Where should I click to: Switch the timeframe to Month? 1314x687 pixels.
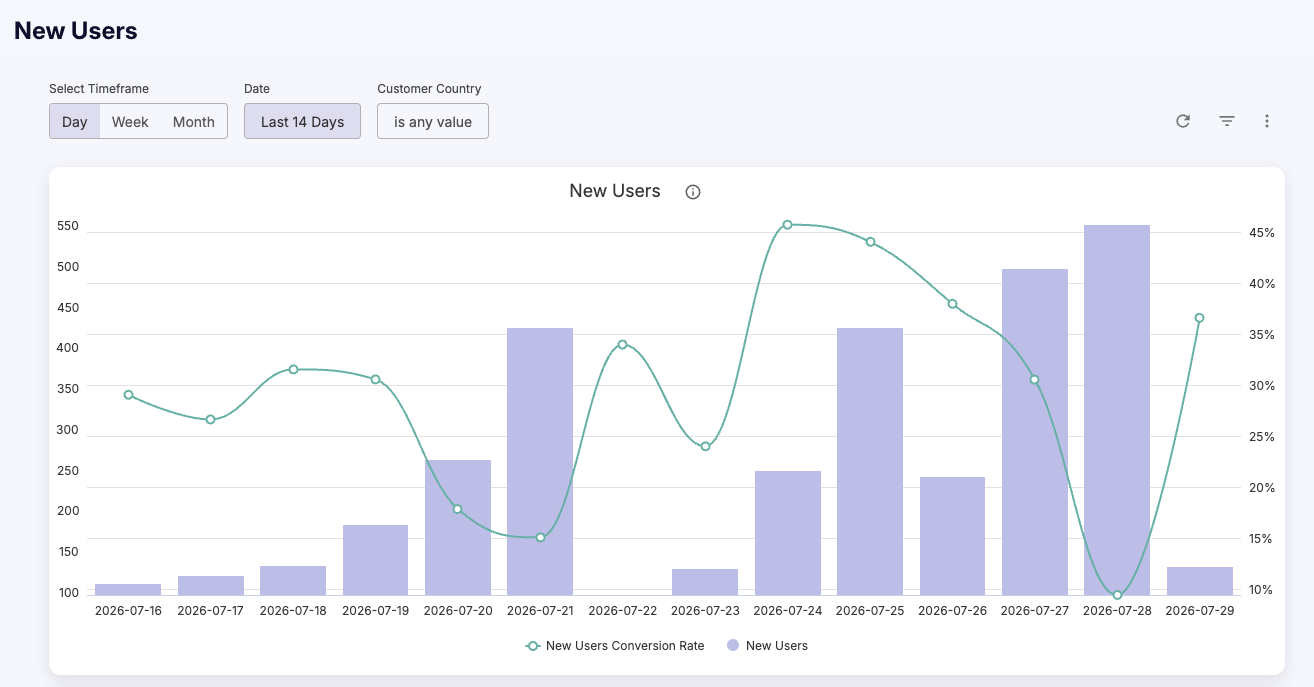pos(194,122)
